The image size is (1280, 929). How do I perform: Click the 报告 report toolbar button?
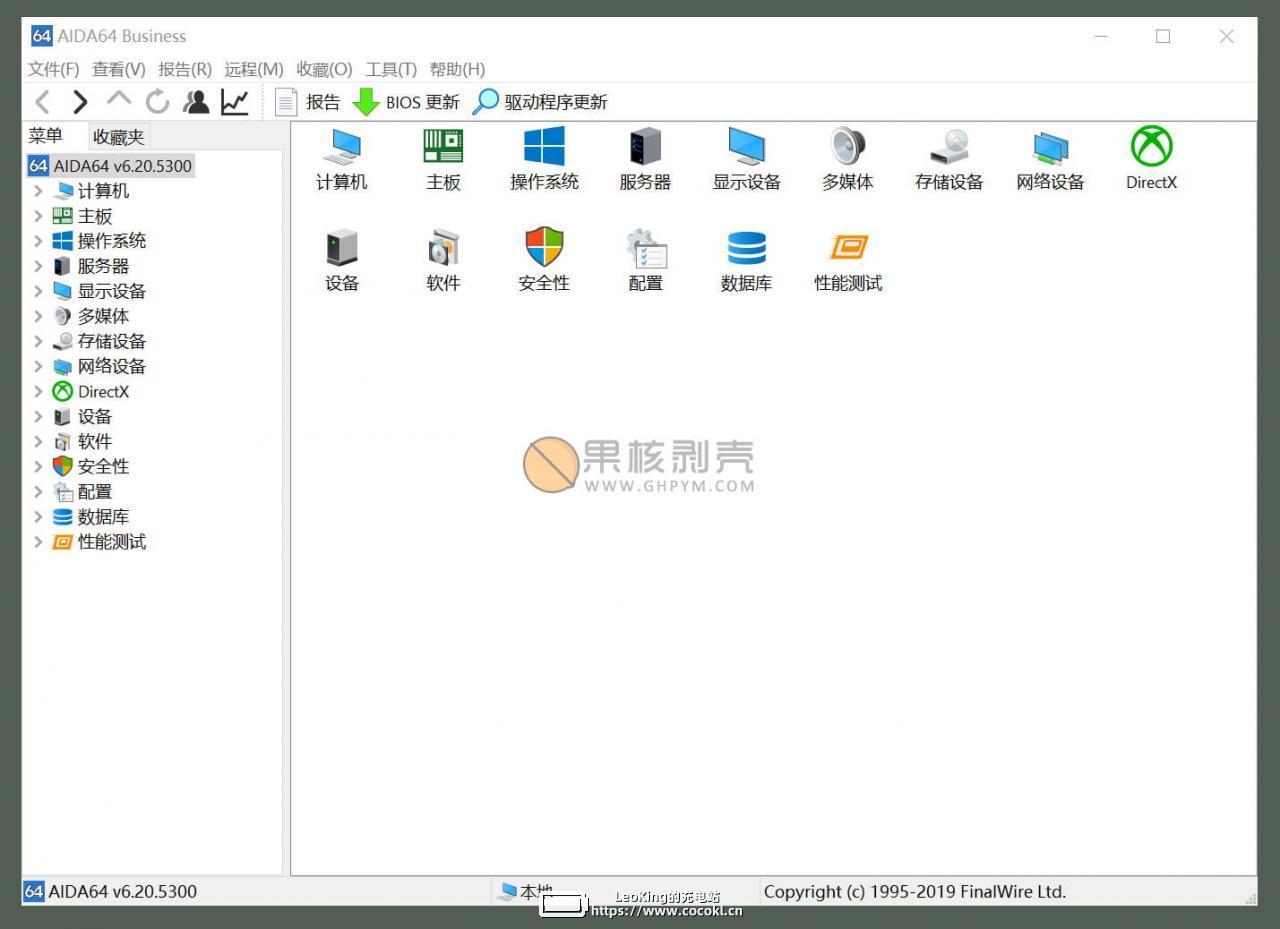[308, 102]
